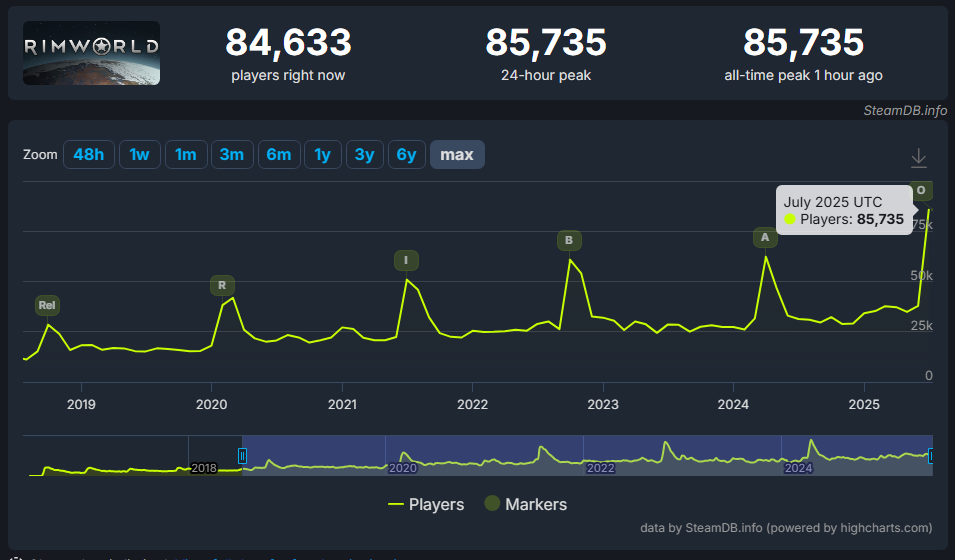955x560 pixels.
Task: Click the shaded navigator selection area
Action: [587, 455]
